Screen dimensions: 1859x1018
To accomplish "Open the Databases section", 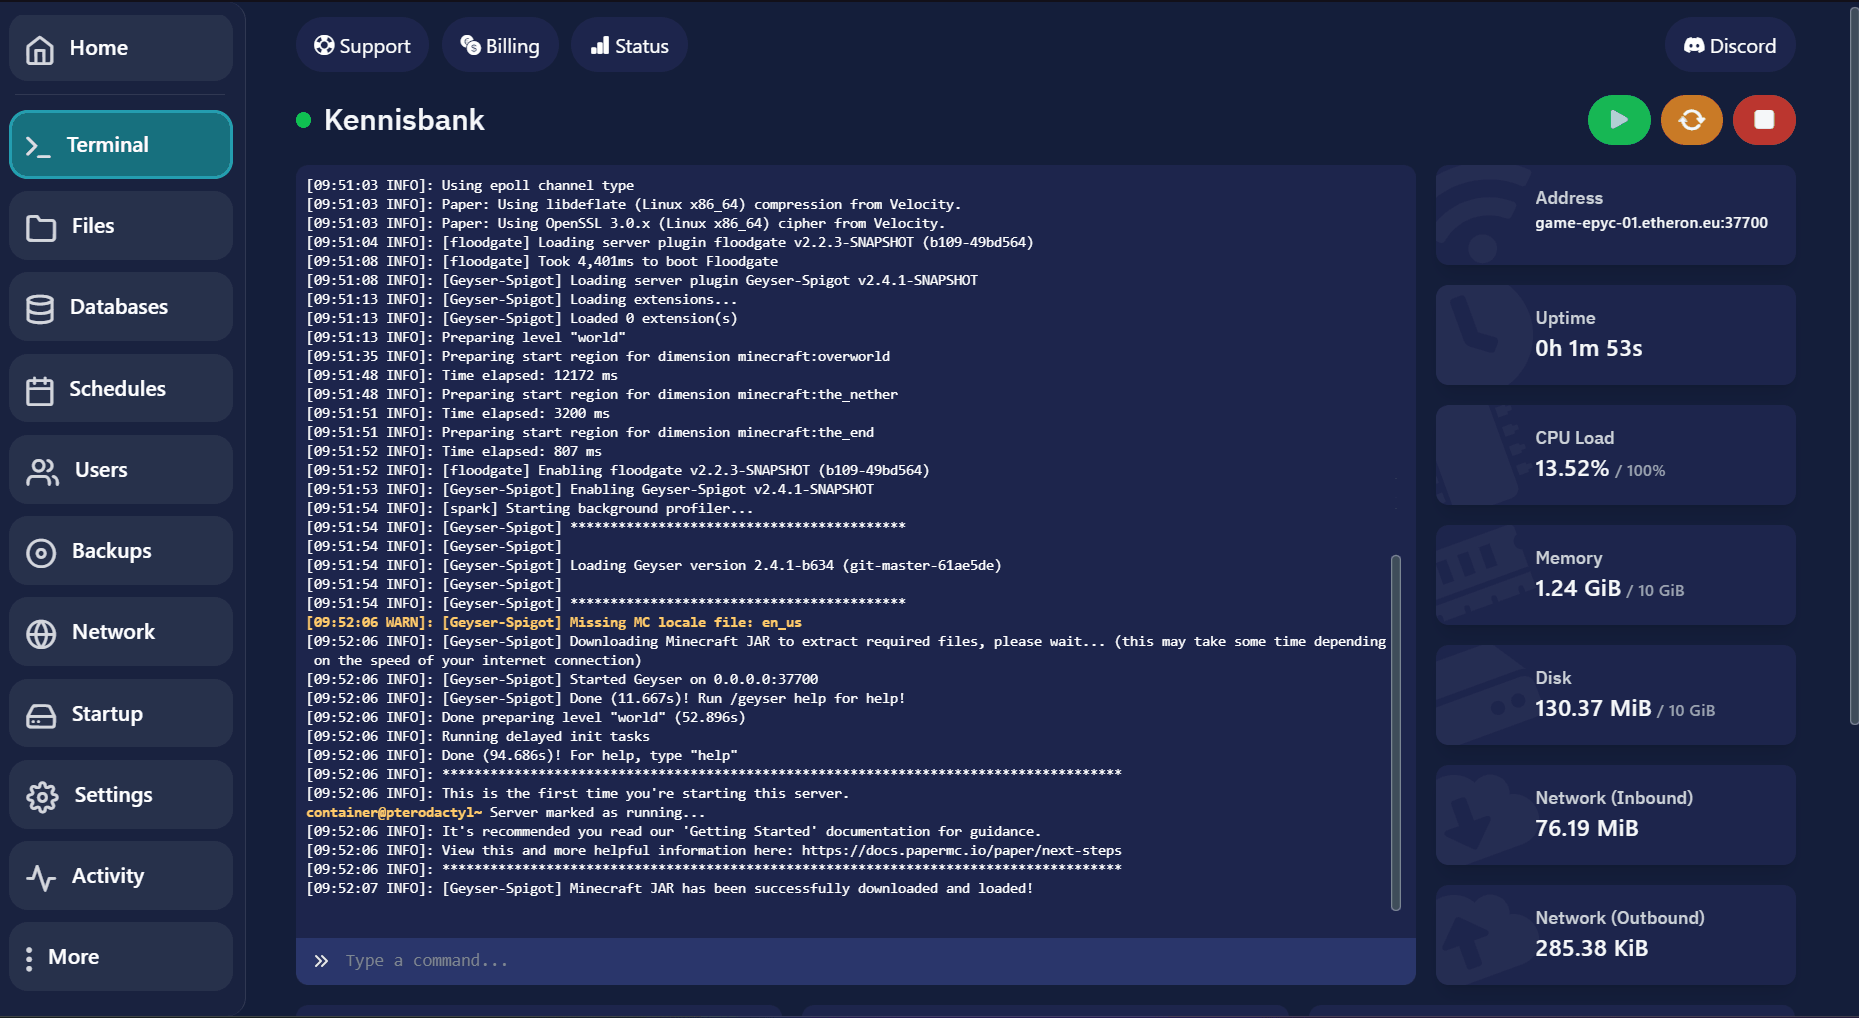I will pyautogui.click(x=121, y=307).
